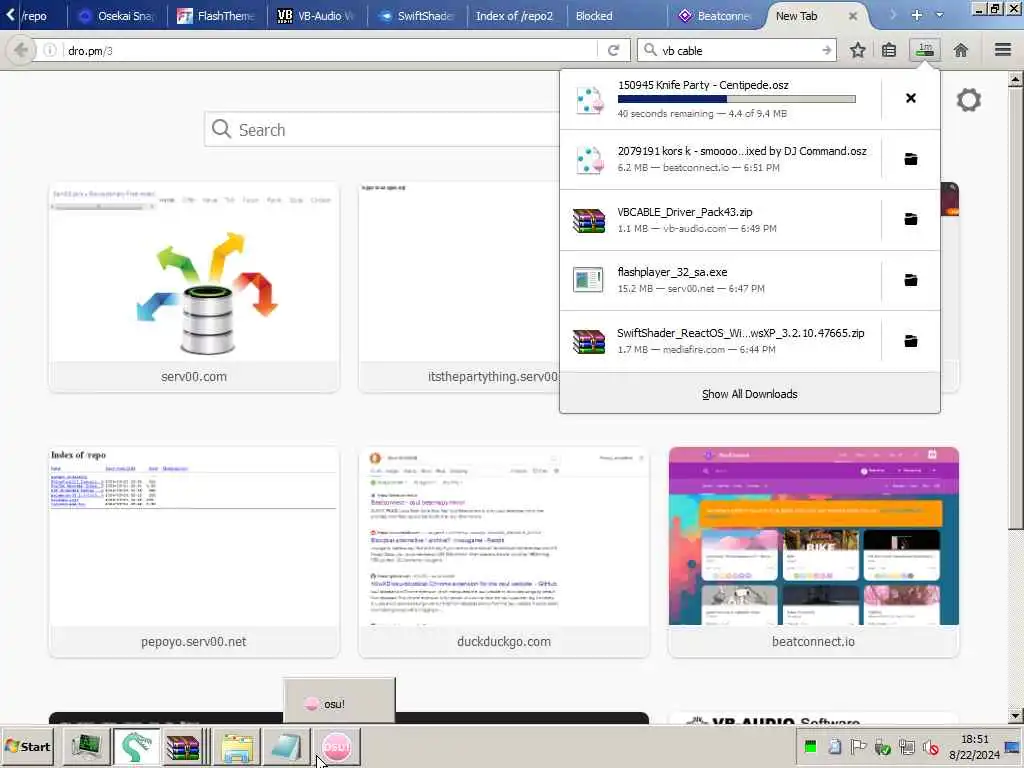Switch to the VB-Audio tab

click(x=317, y=16)
